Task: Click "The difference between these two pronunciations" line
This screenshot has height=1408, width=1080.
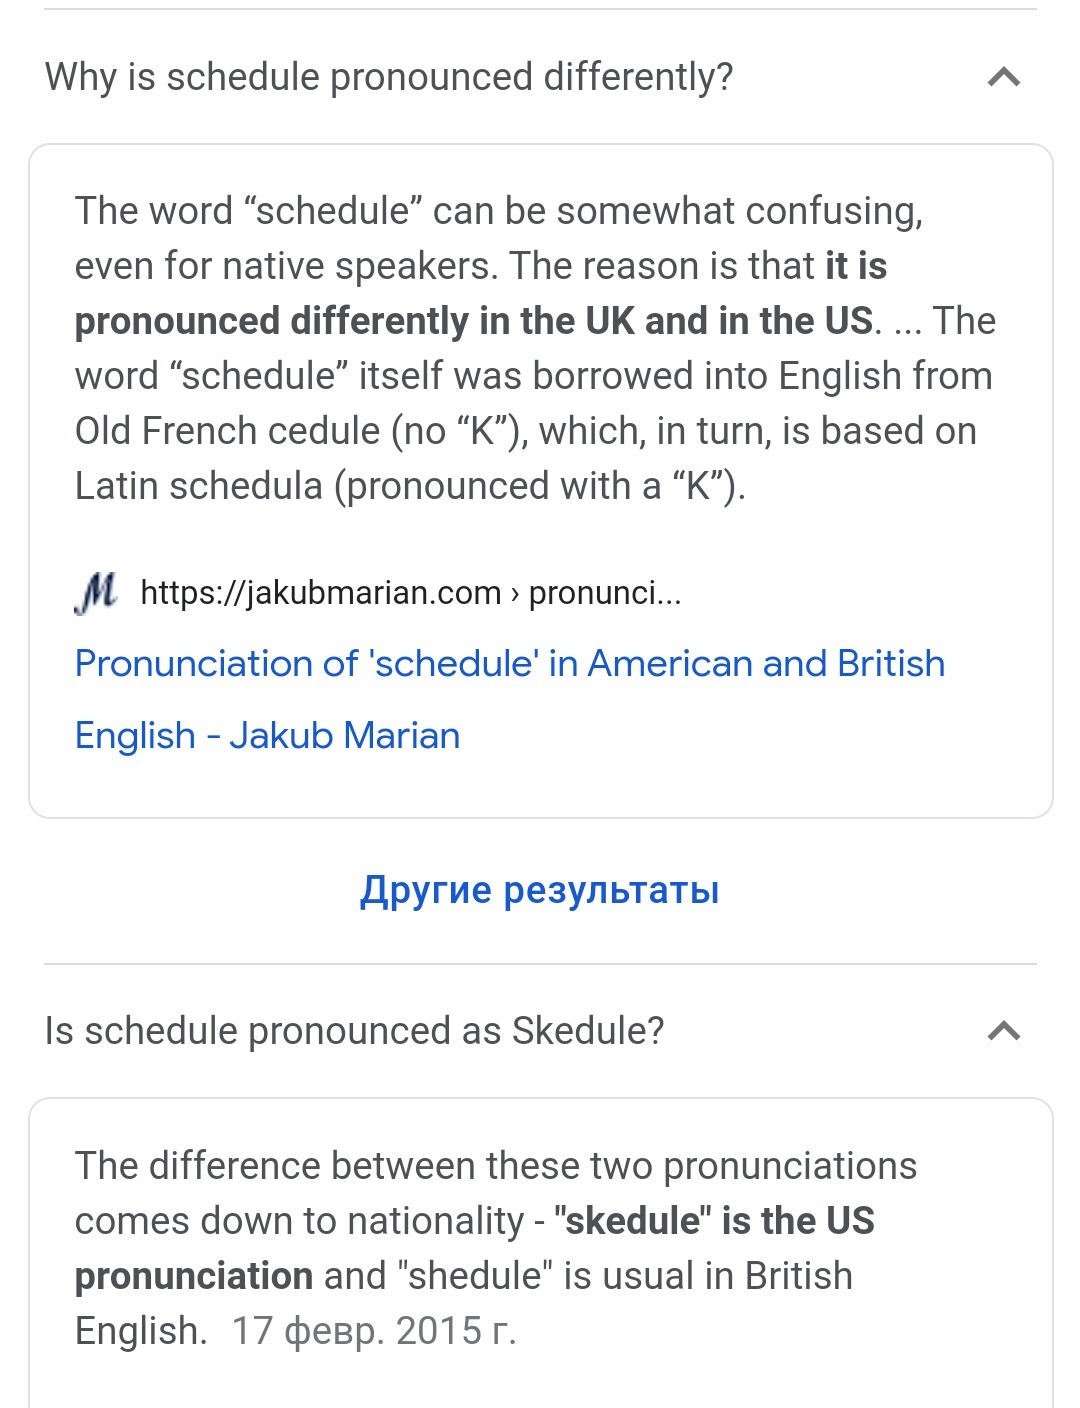Action: 495,1166
